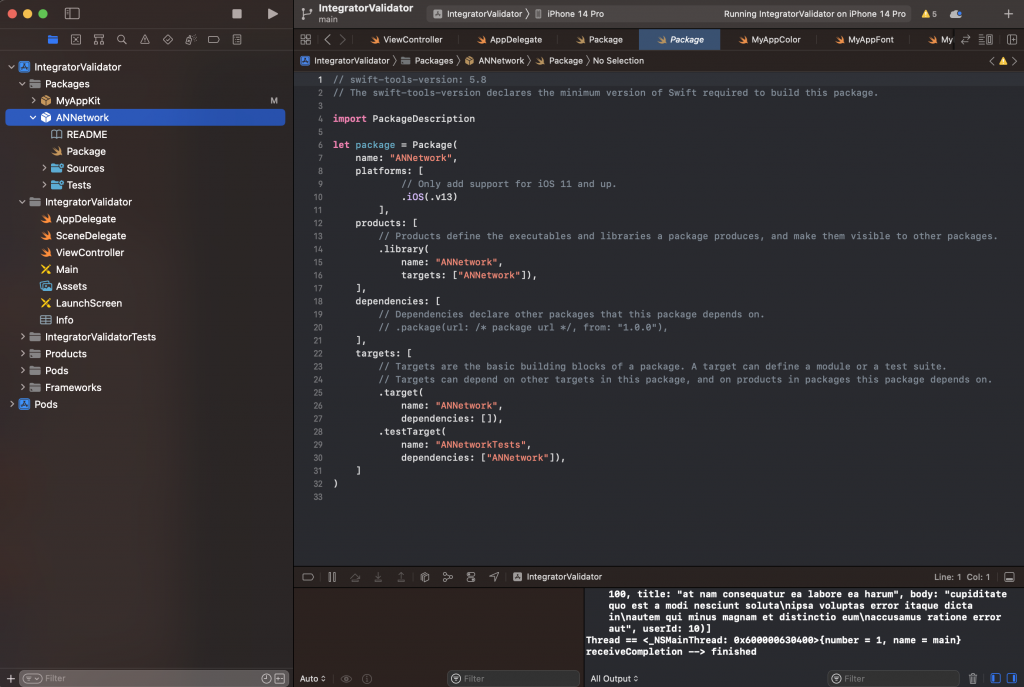Open the Report navigator
Viewport: 1024px width, 687px height.
pos(237,40)
